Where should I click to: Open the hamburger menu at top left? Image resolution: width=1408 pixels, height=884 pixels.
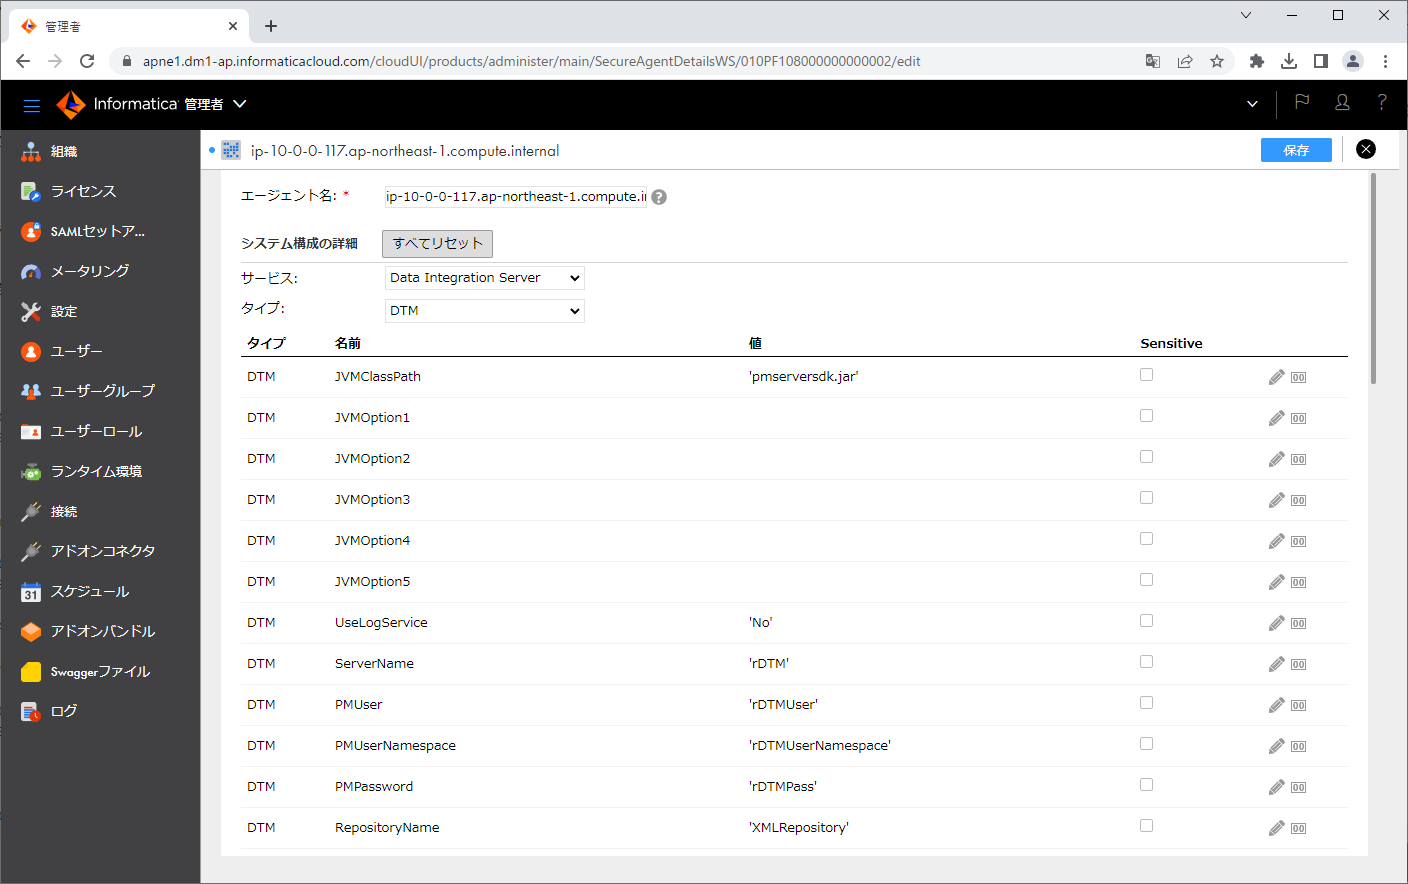coord(31,105)
